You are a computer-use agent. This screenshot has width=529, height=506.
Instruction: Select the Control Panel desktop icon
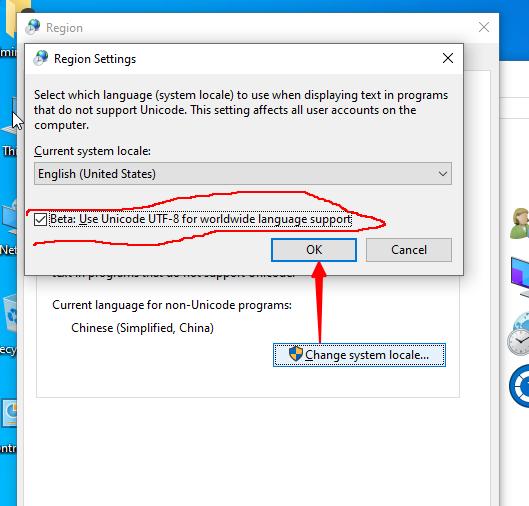point(9,413)
